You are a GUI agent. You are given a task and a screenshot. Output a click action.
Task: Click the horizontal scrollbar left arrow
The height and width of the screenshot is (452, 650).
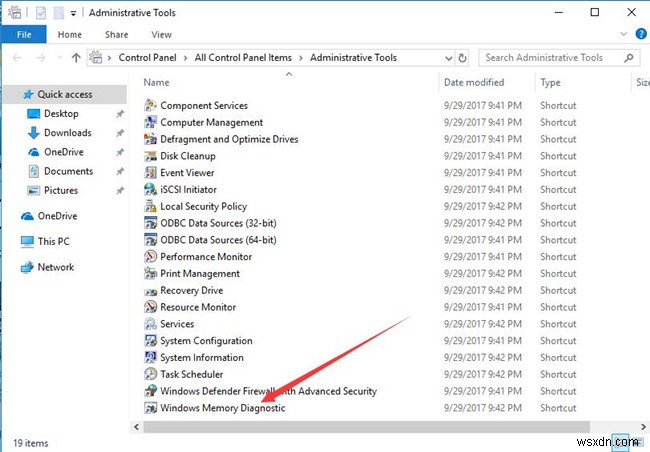(x=136, y=426)
